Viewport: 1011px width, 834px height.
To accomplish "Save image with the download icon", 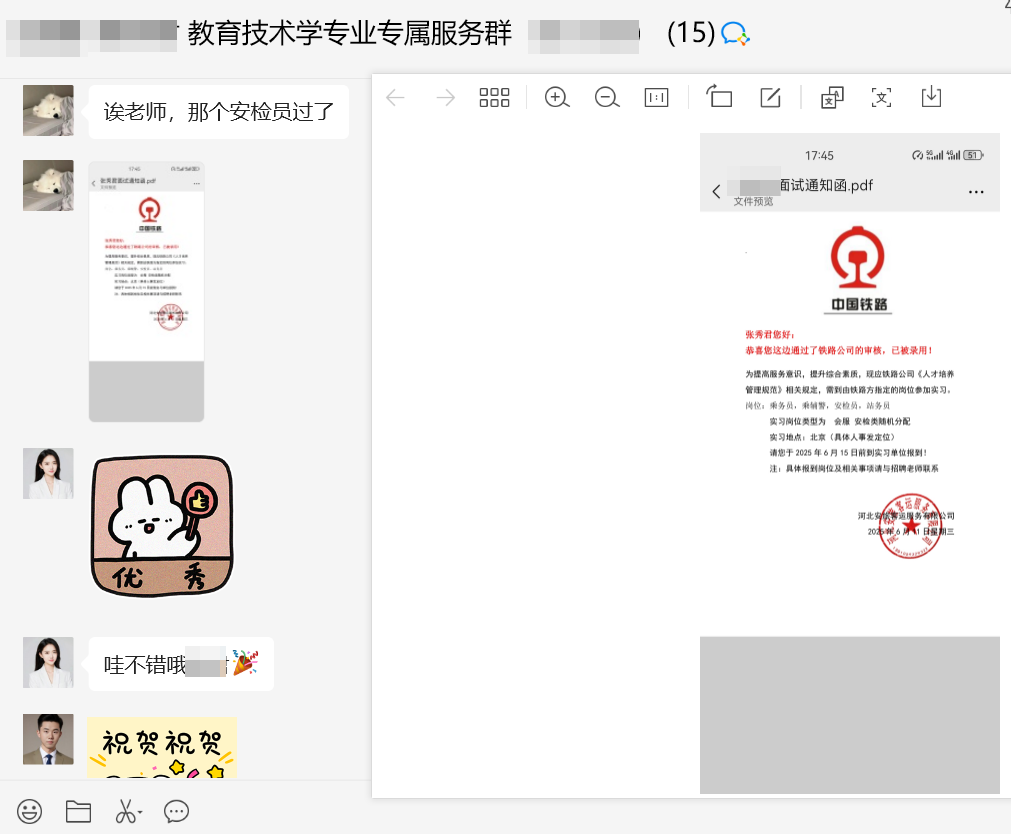I will coord(931,97).
